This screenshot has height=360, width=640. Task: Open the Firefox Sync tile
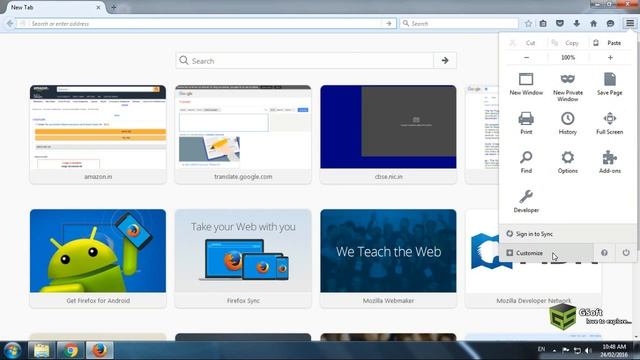click(x=243, y=258)
